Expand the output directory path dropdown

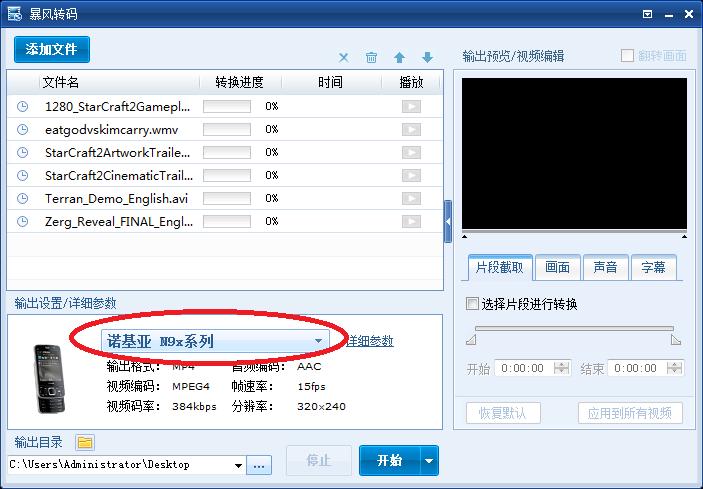pyautogui.click(x=239, y=465)
